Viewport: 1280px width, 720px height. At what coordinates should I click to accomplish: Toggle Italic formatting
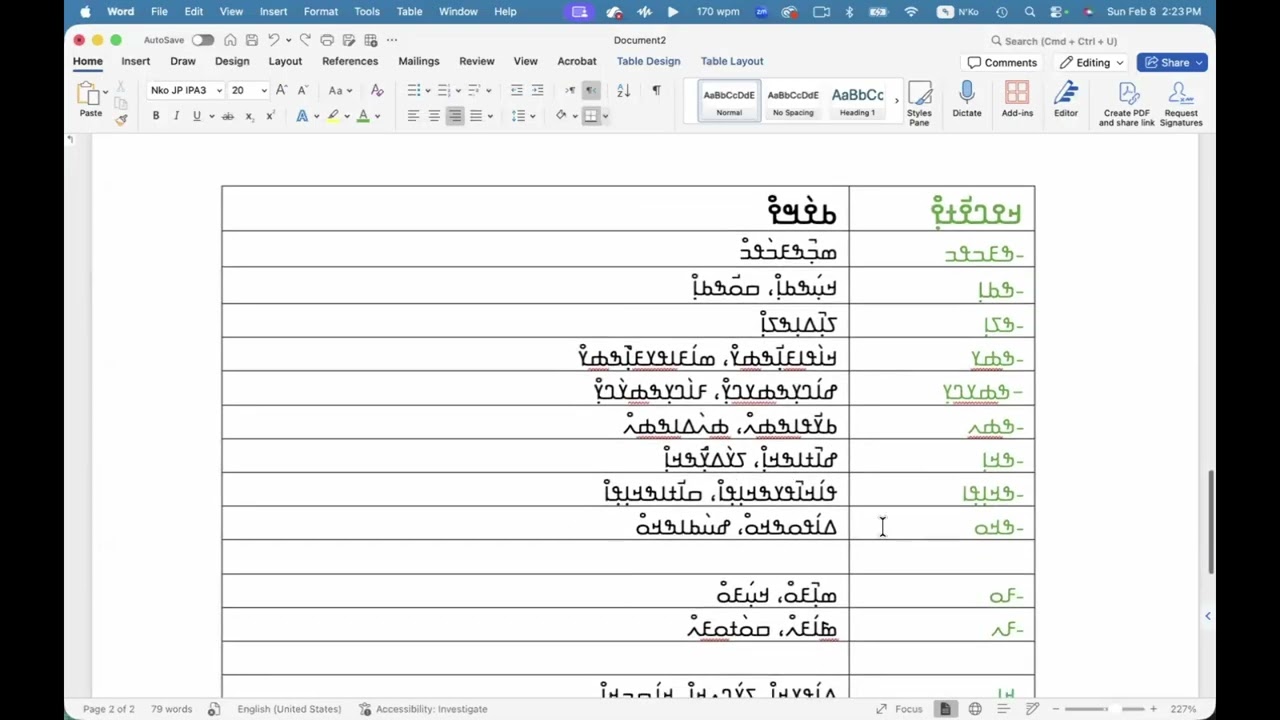176,116
